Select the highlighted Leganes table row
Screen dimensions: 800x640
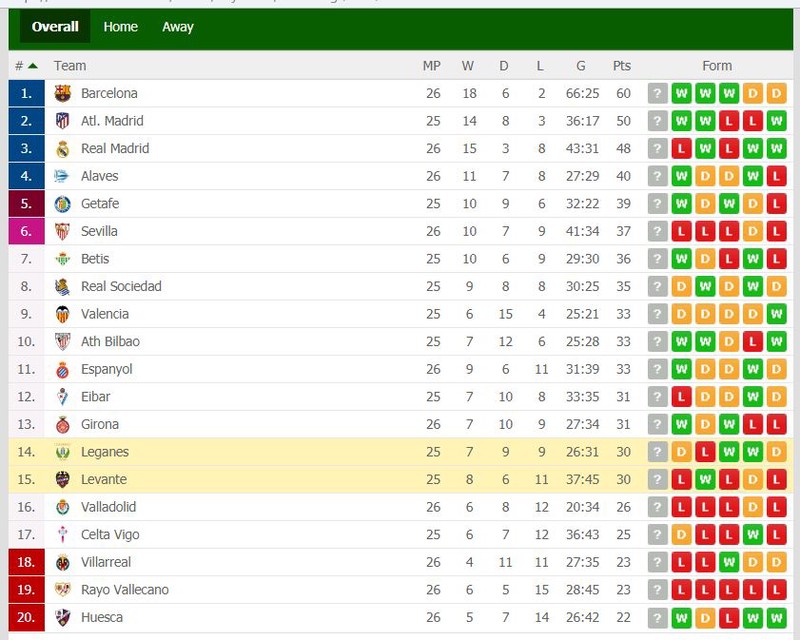(x=401, y=452)
